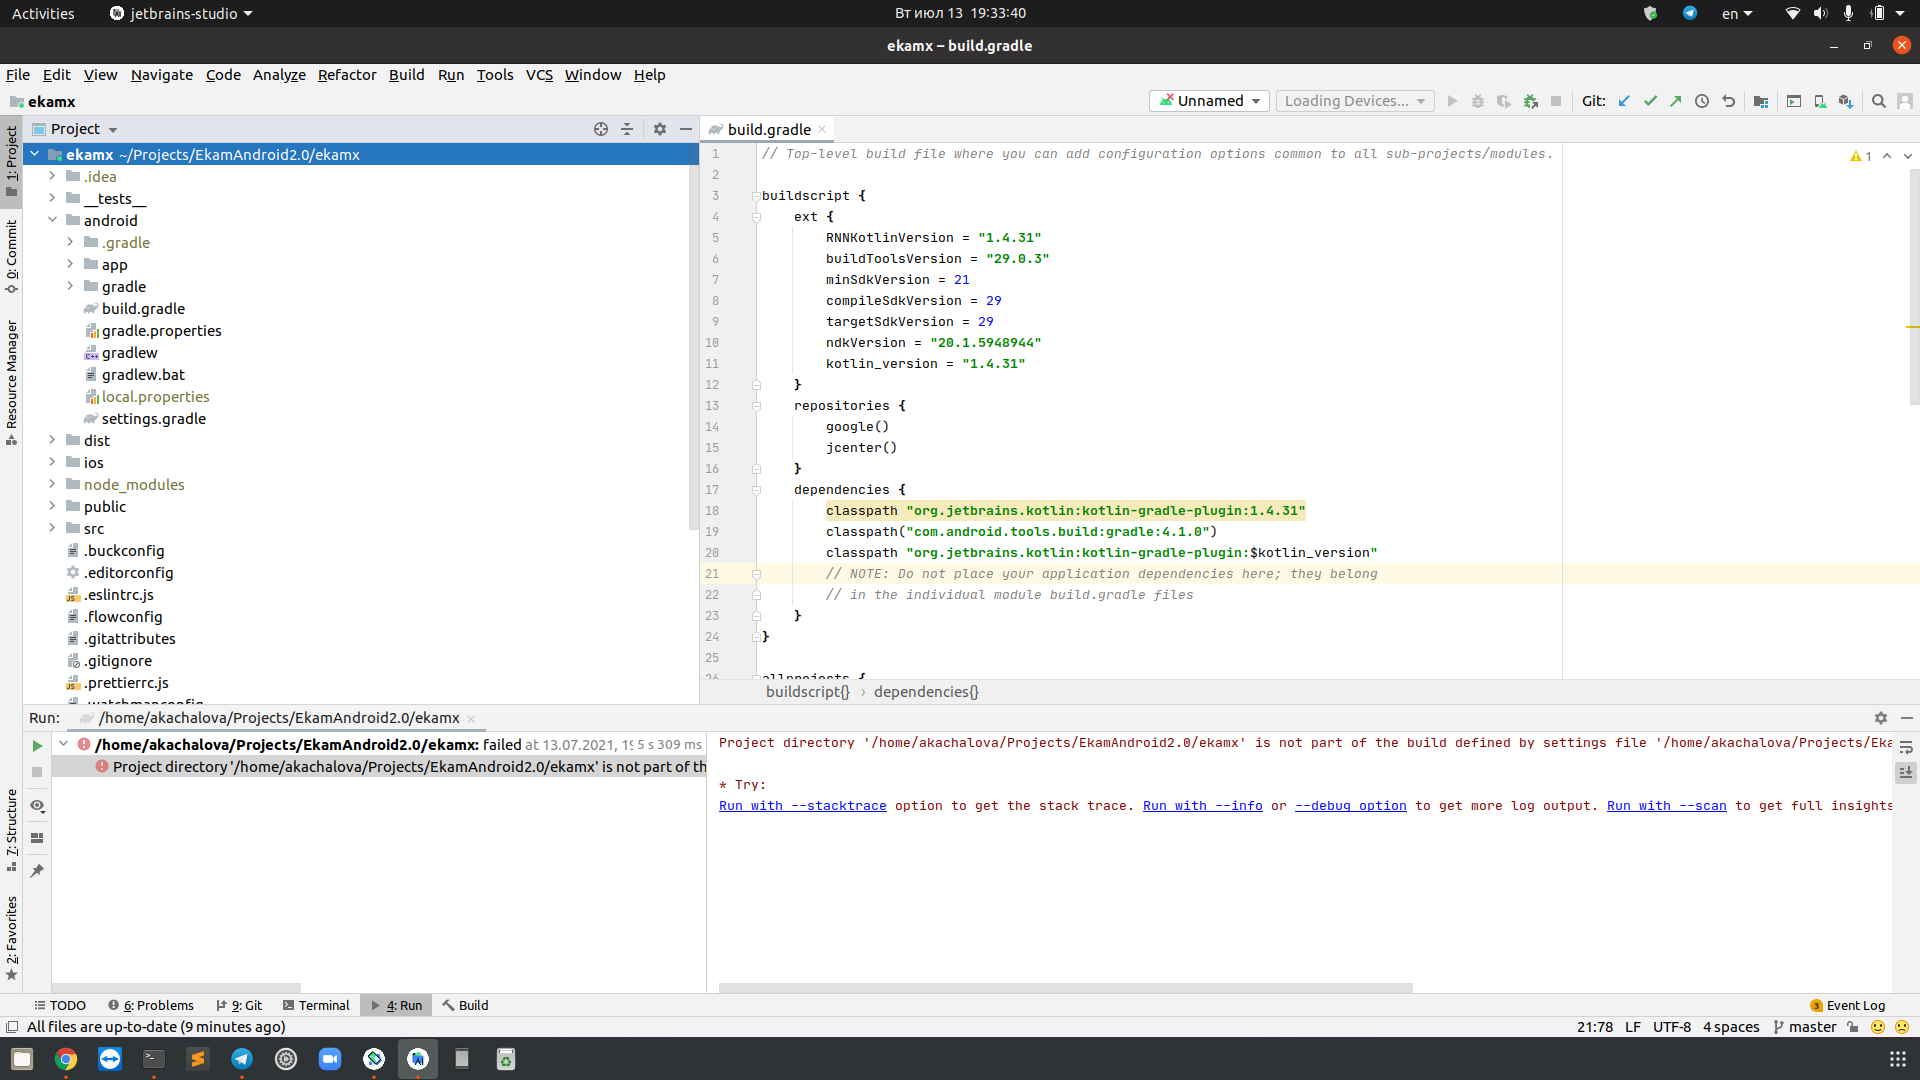Close the build.gradle editor tab
1920x1080 pixels.
point(822,129)
